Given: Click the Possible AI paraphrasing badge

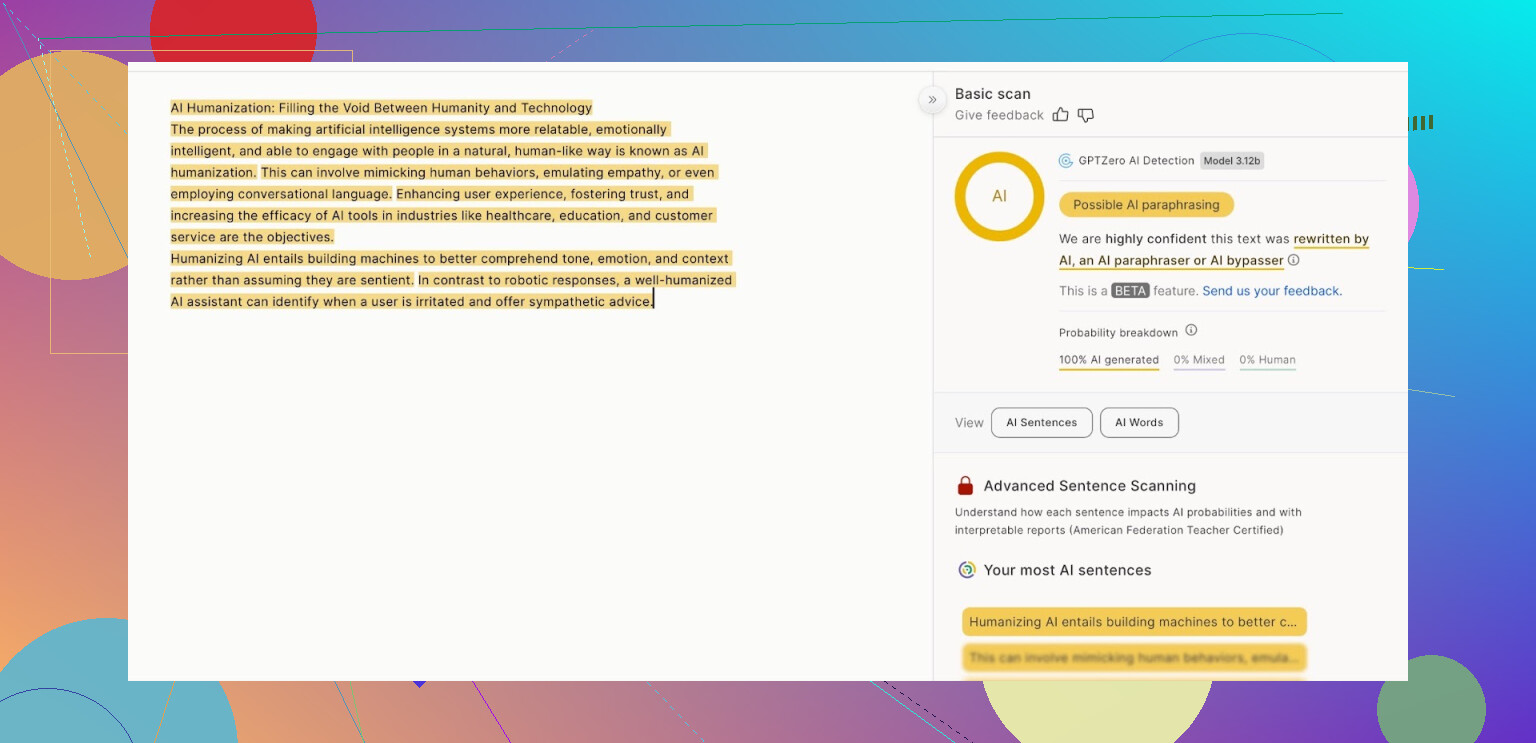Looking at the screenshot, I should (1146, 205).
